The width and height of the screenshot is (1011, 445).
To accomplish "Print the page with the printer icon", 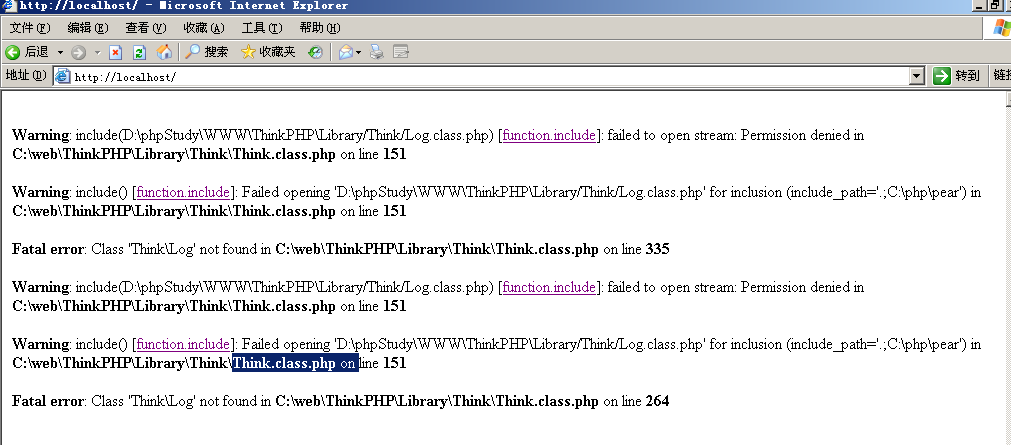I will point(377,52).
